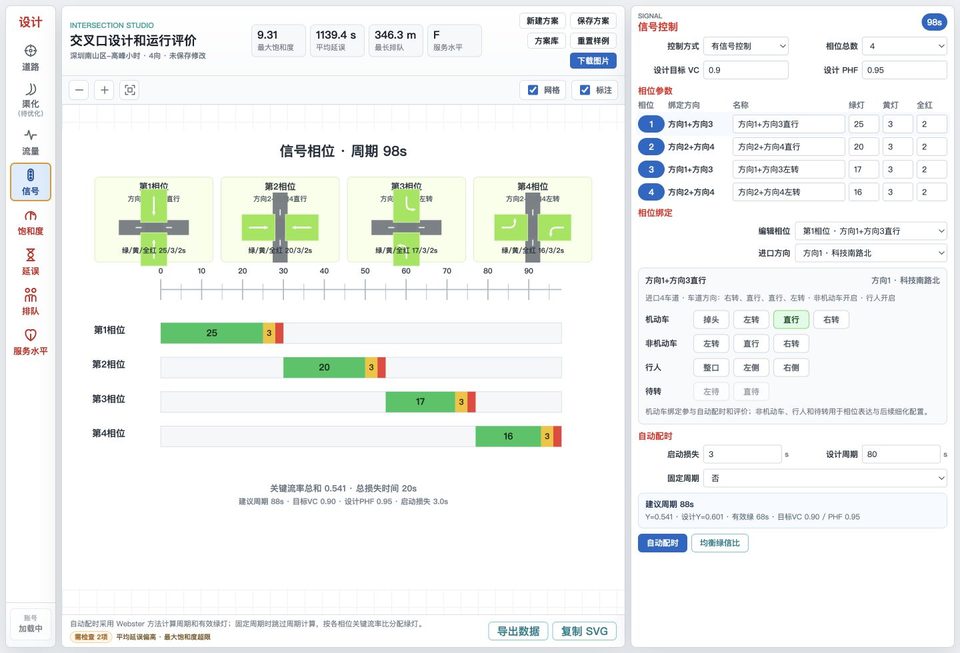This screenshot has width=960, height=653.
Task: Click the 需检查 2项 warning badge
Action: pyautogui.click(x=91, y=637)
